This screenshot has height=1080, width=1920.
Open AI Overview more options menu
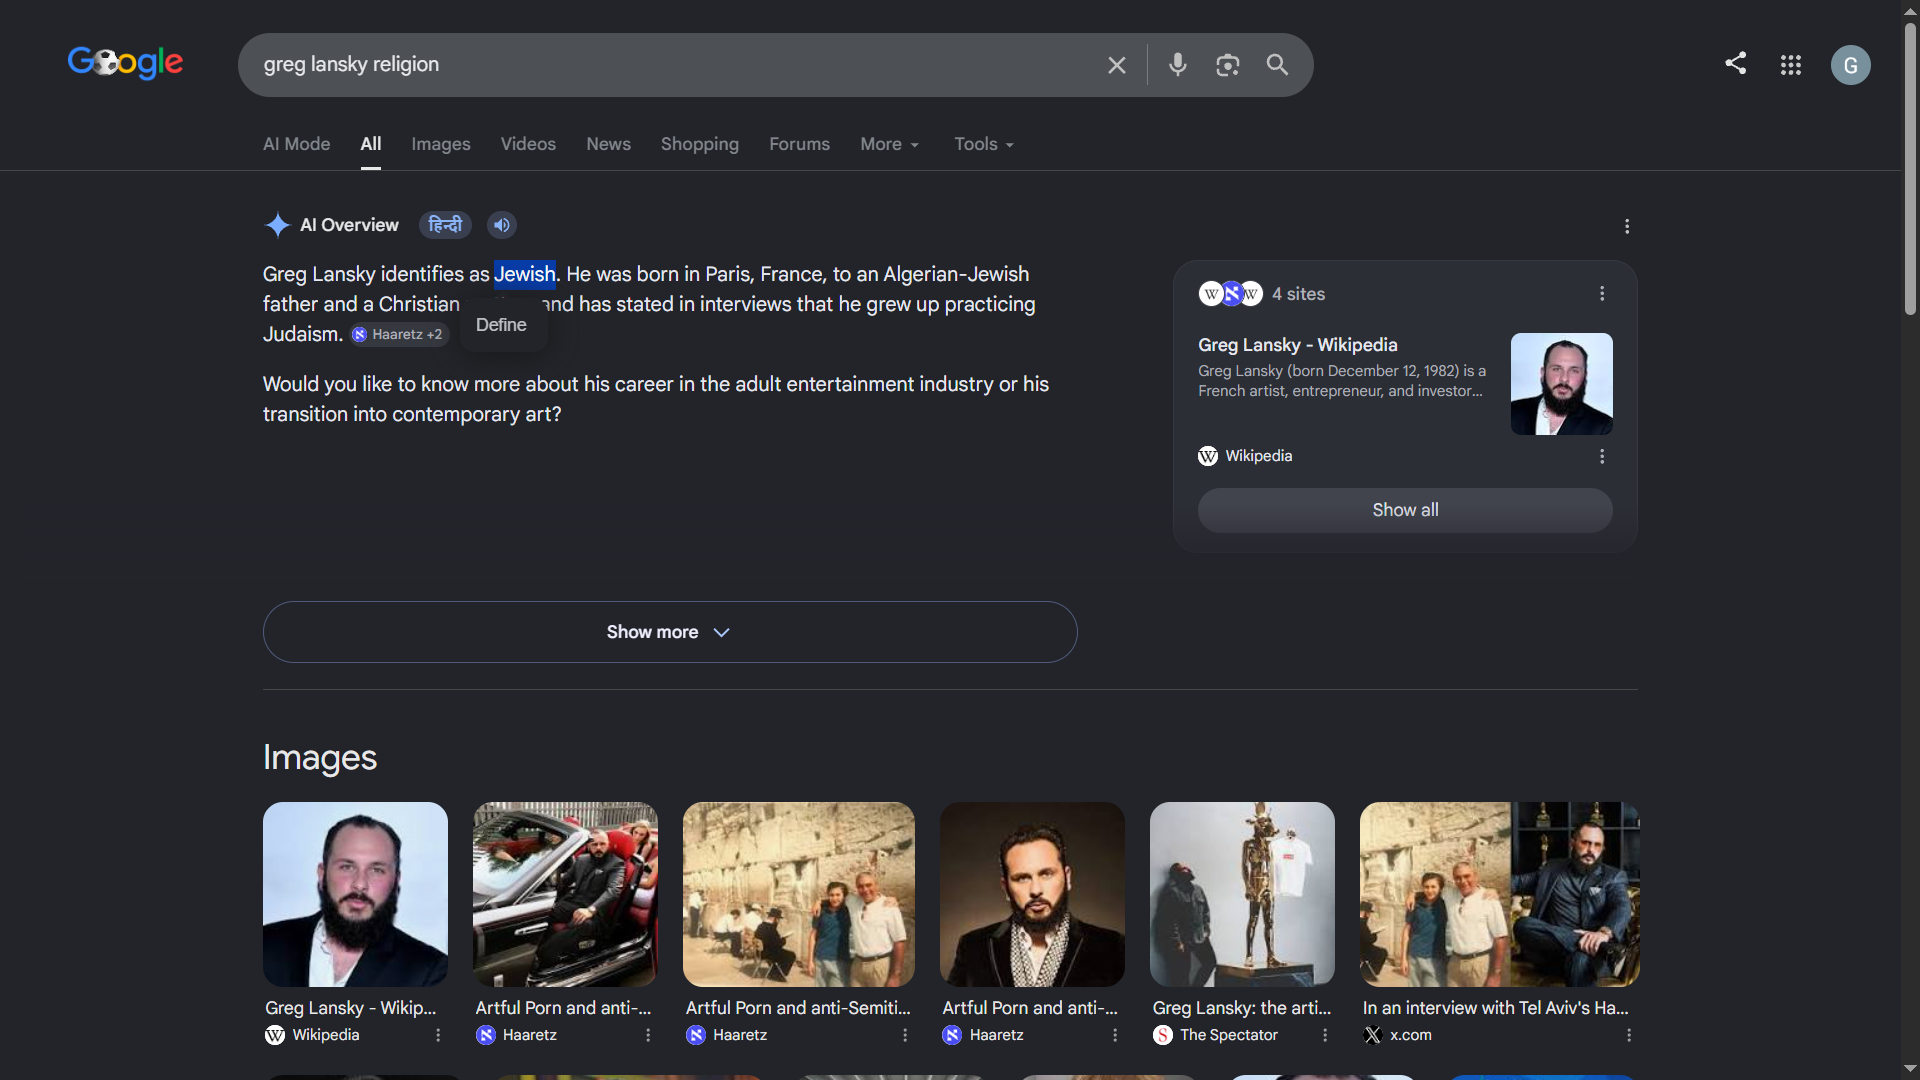1627,226
